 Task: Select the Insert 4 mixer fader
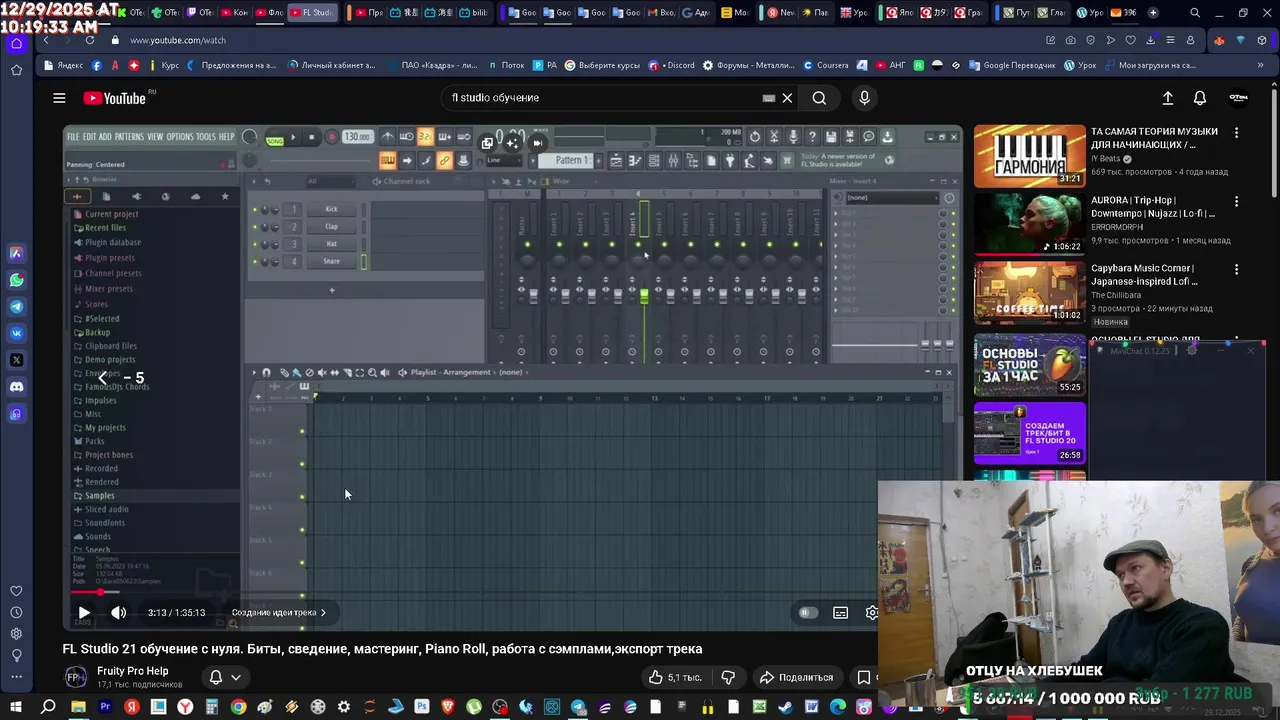(x=644, y=296)
